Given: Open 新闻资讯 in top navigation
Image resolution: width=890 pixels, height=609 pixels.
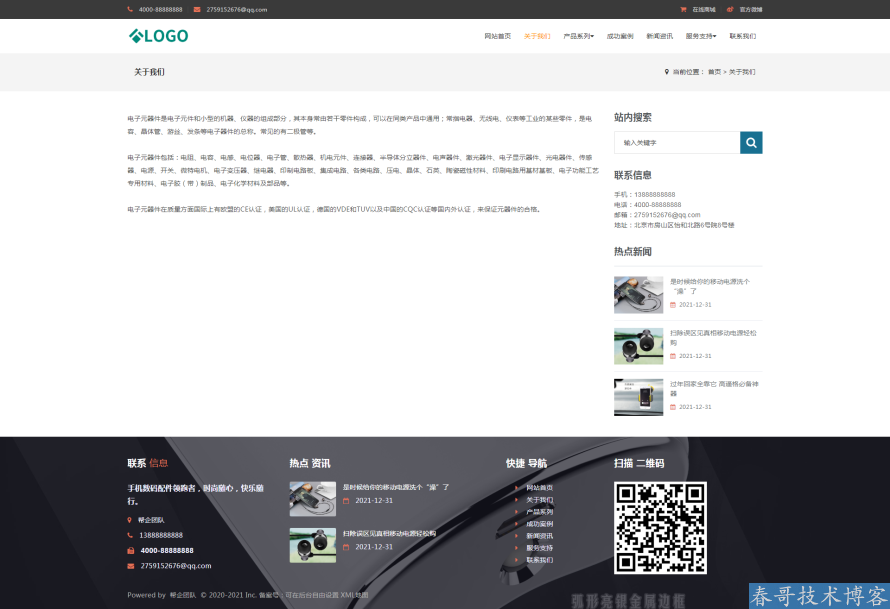Looking at the screenshot, I should point(660,36).
